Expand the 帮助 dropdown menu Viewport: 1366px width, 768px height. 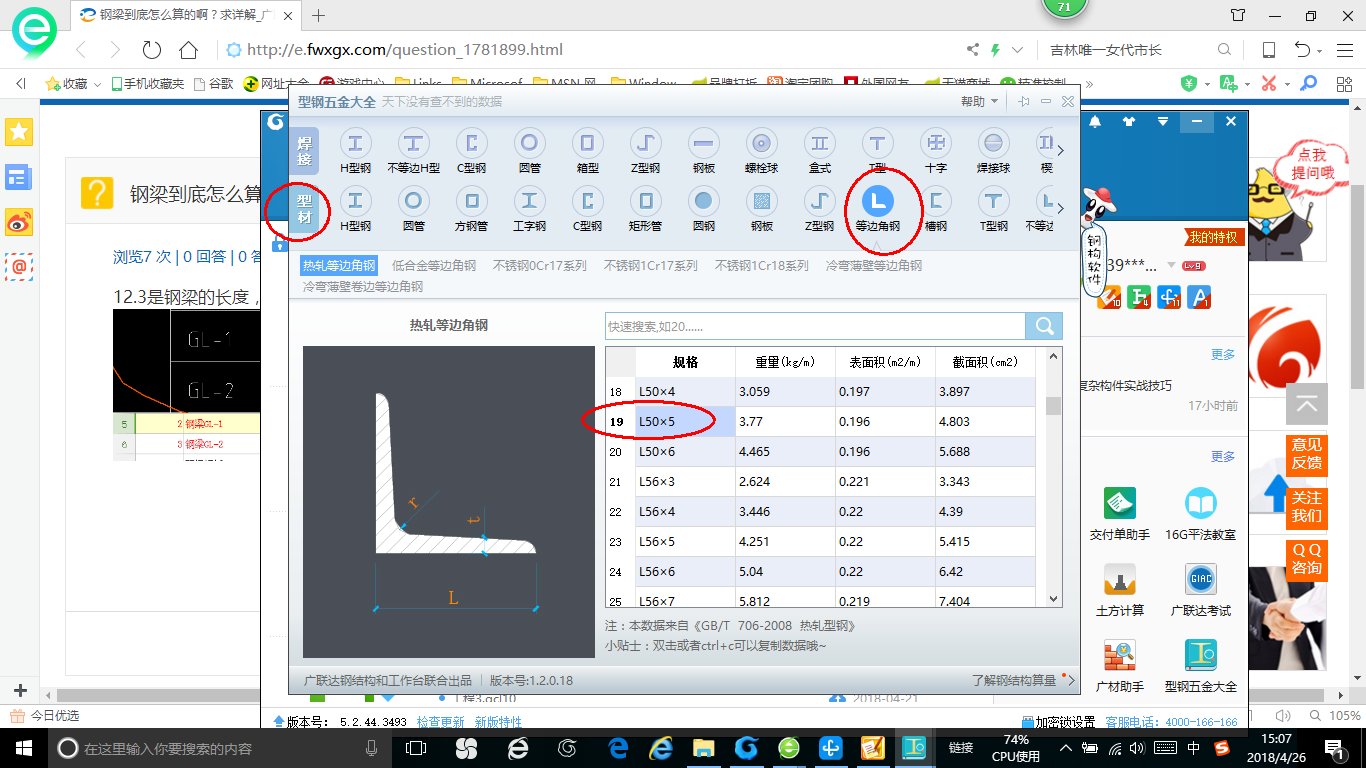pos(979,101)
